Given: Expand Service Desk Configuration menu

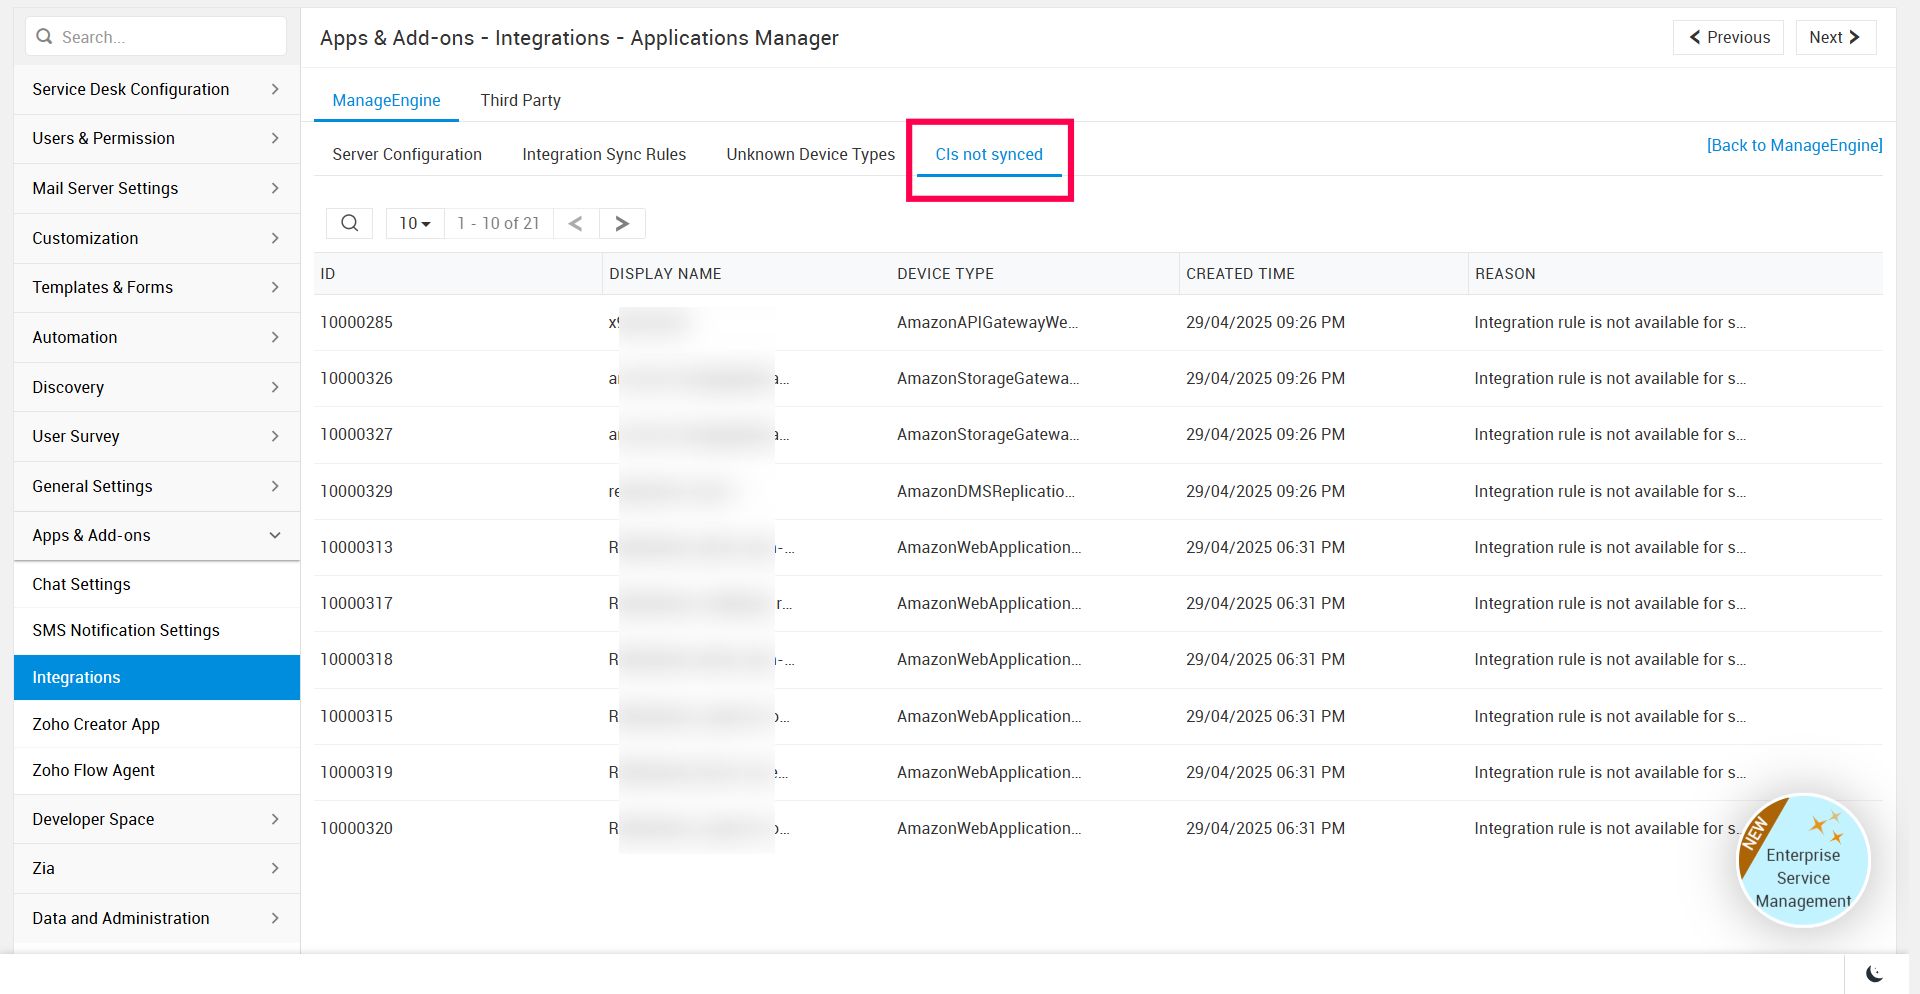Looking at the screenshot, I should [x=157, y=89].
